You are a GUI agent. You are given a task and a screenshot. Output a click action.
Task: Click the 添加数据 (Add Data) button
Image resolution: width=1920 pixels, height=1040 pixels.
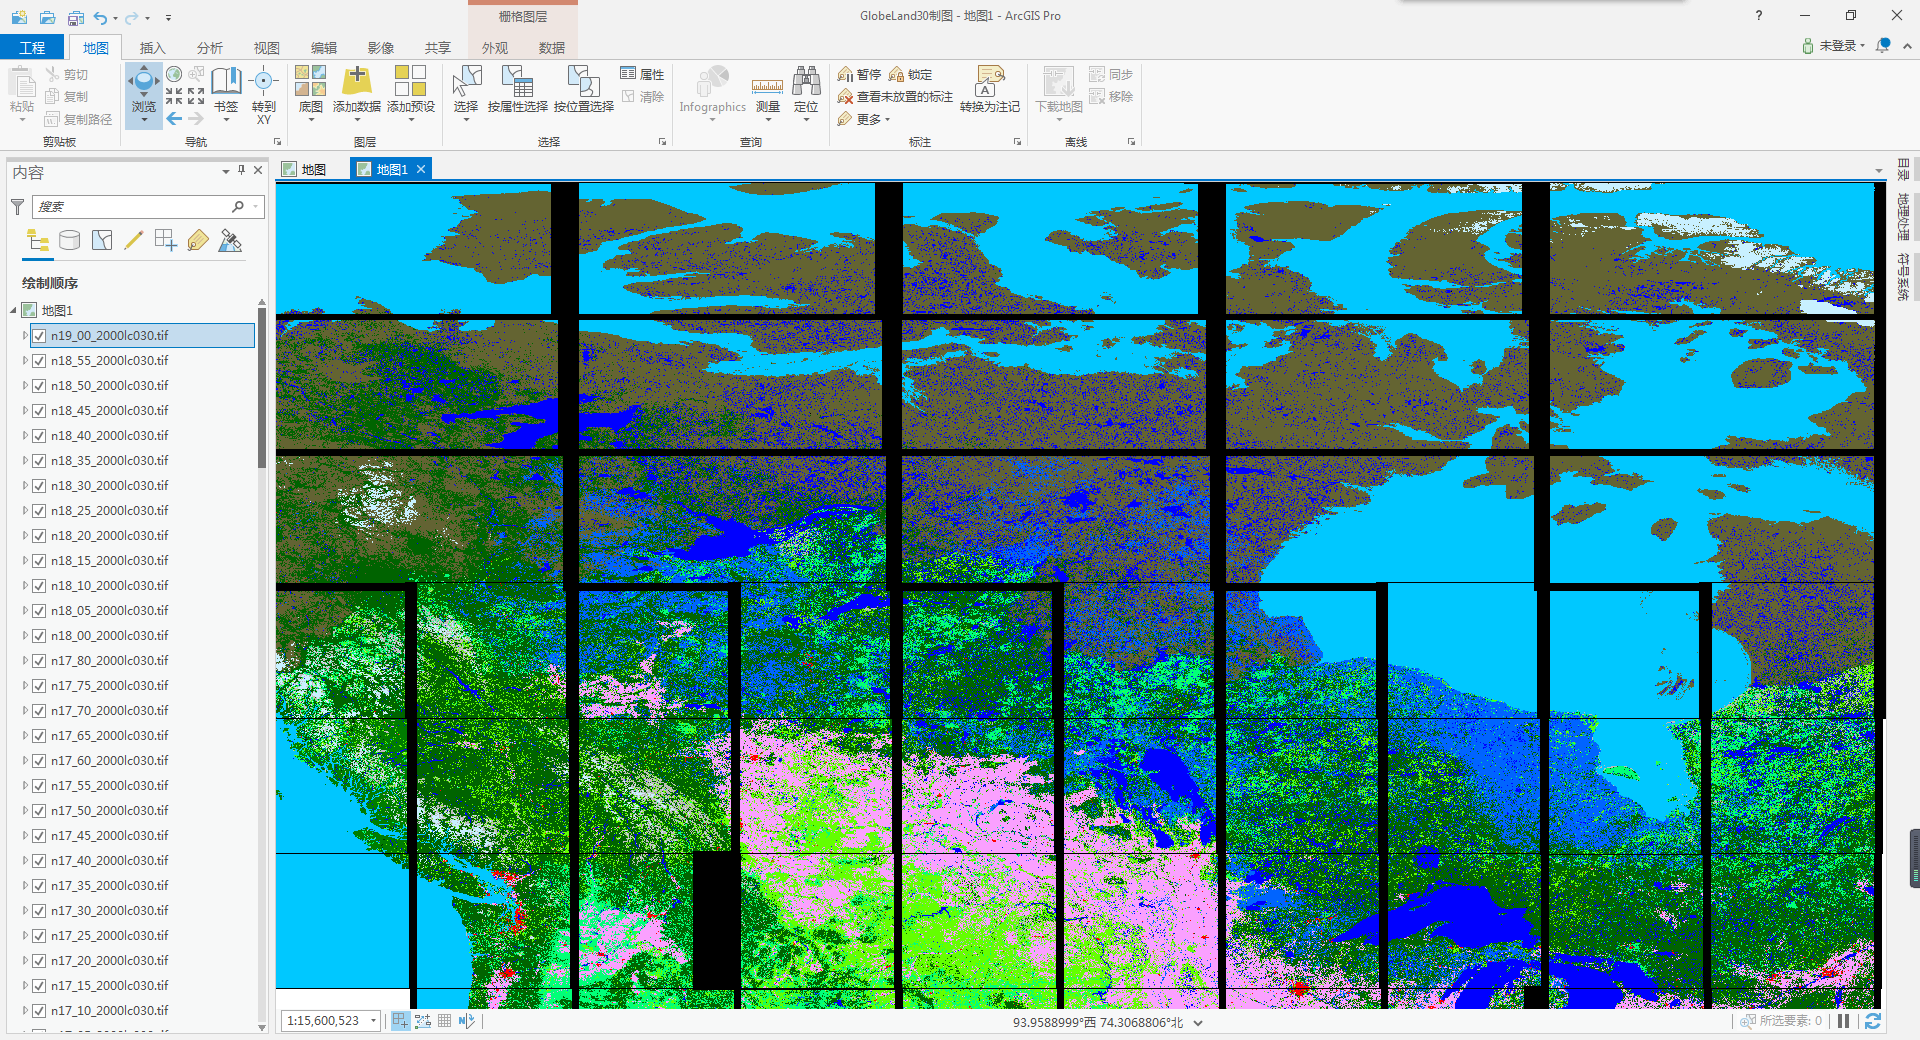click(x=357, y=92)
